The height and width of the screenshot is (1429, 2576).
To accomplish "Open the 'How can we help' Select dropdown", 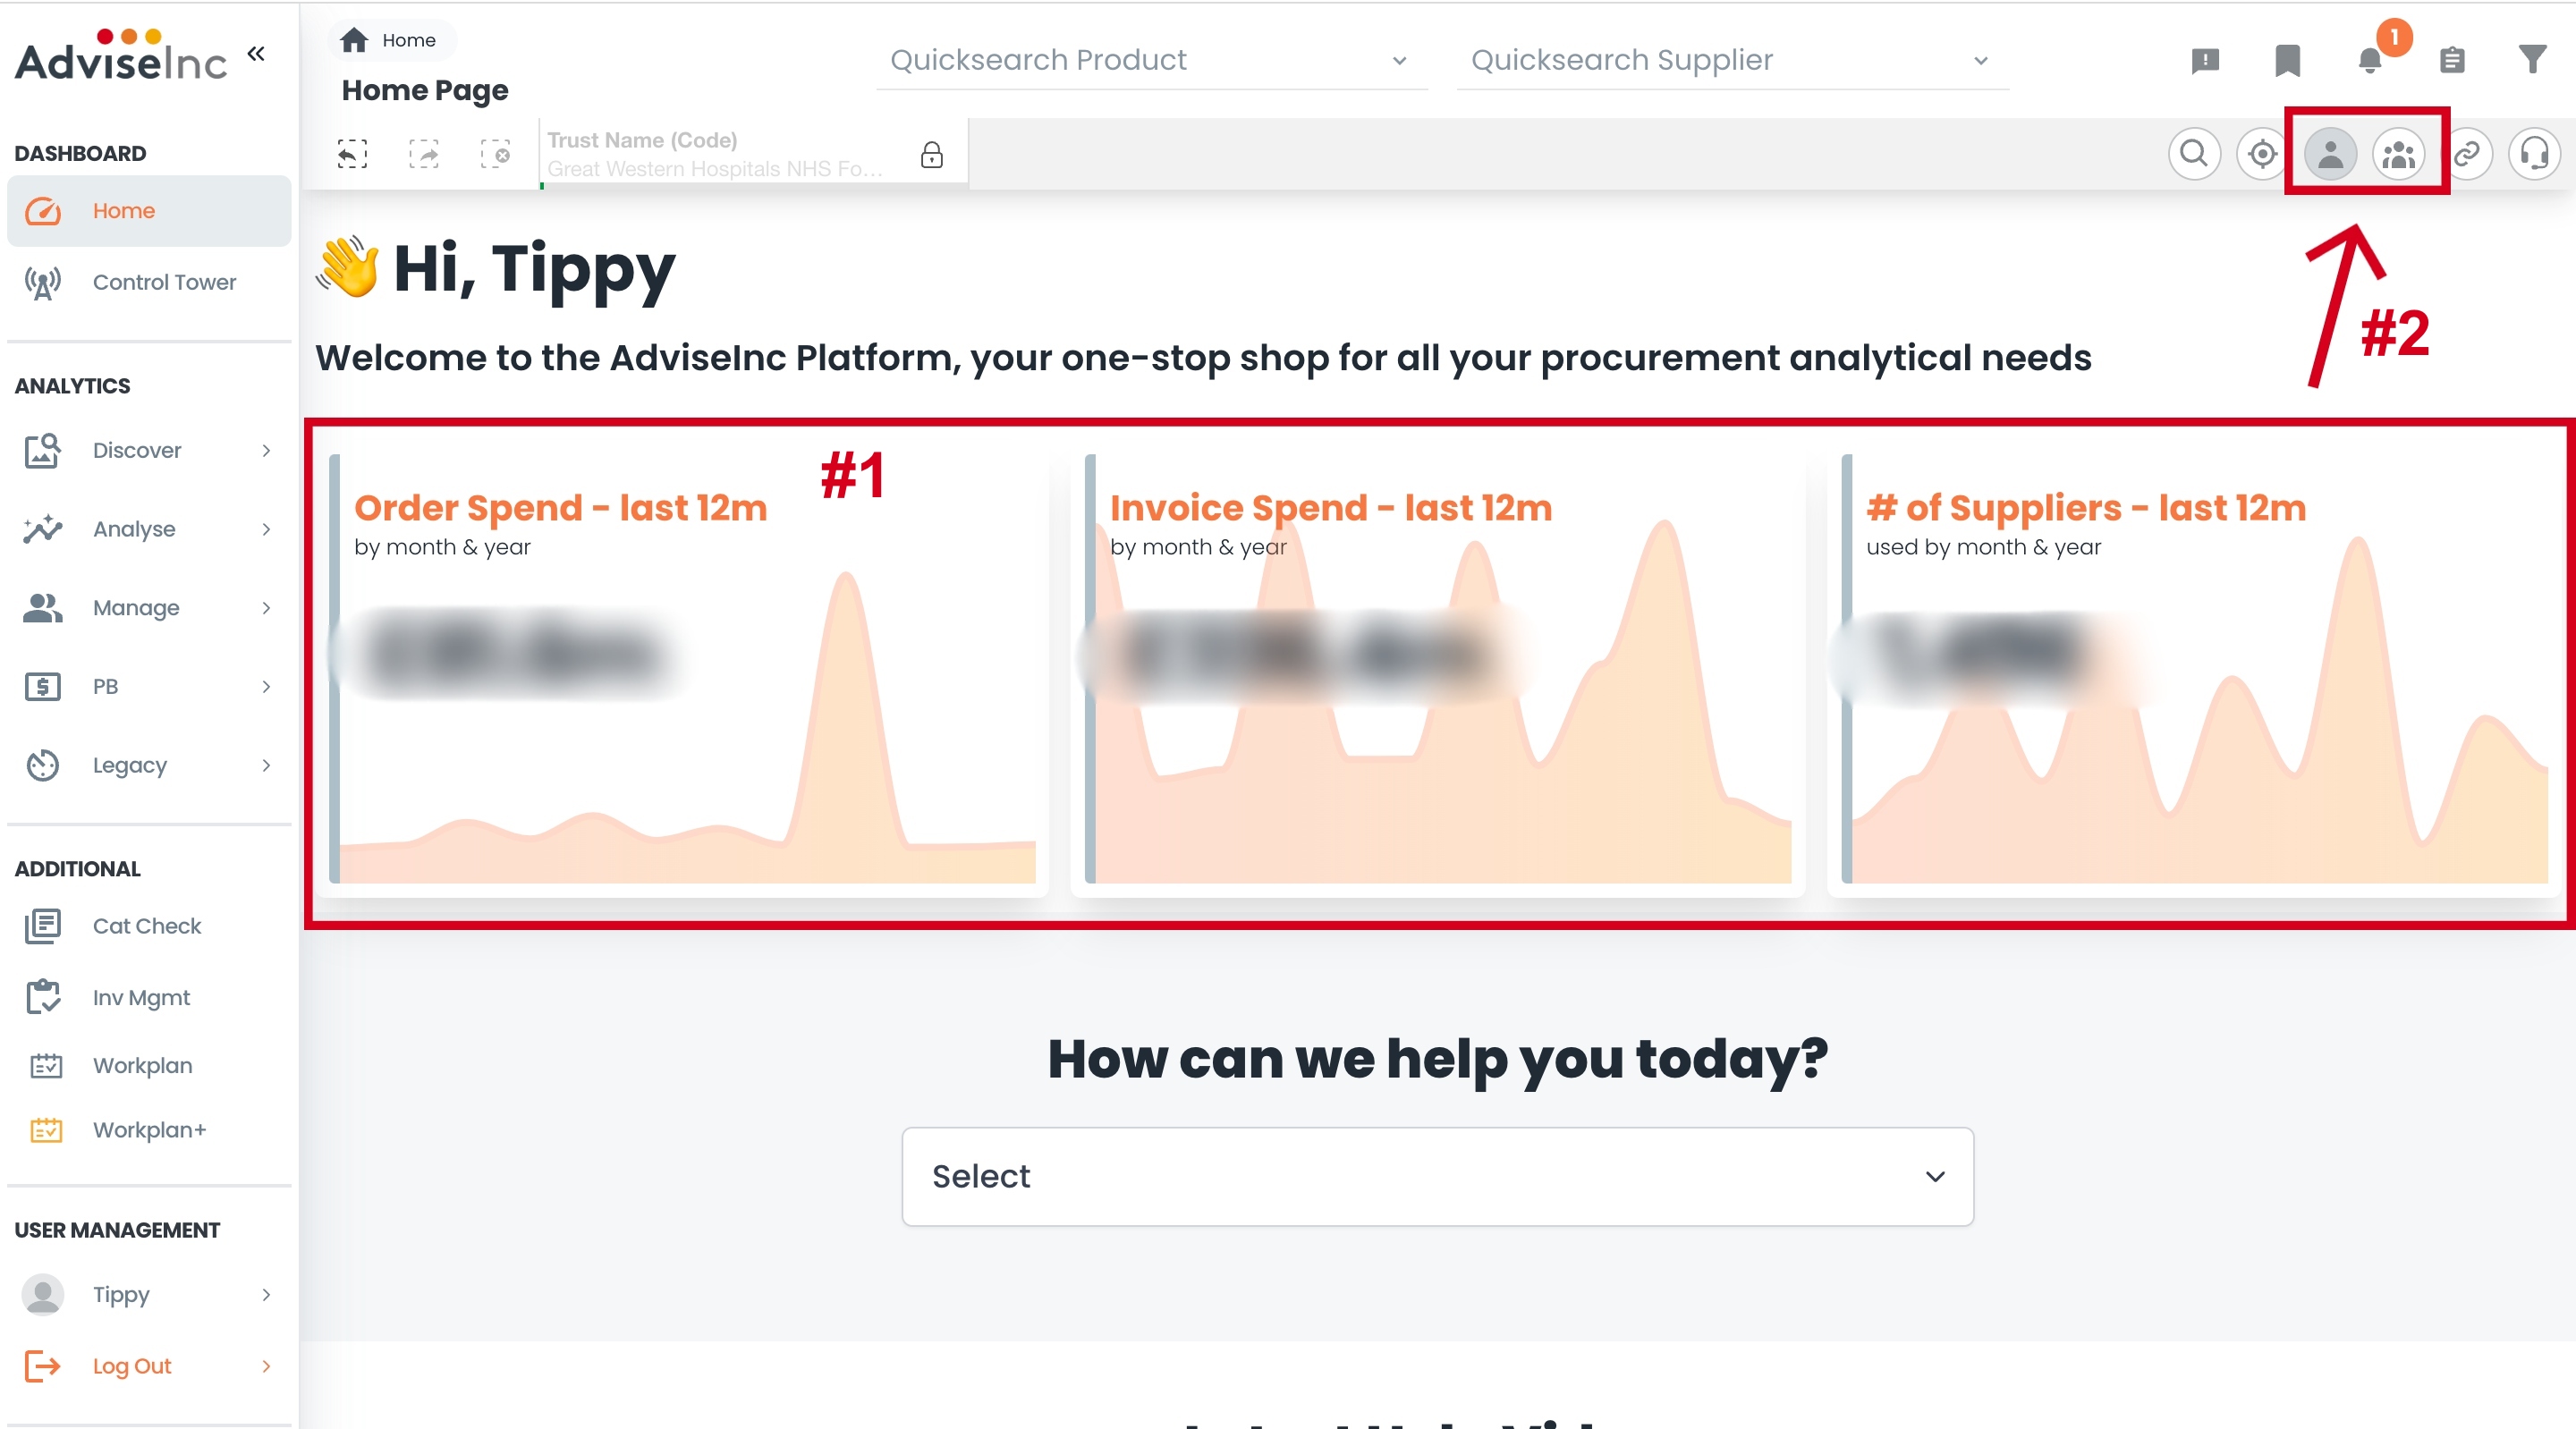I will point(1437,1176).
